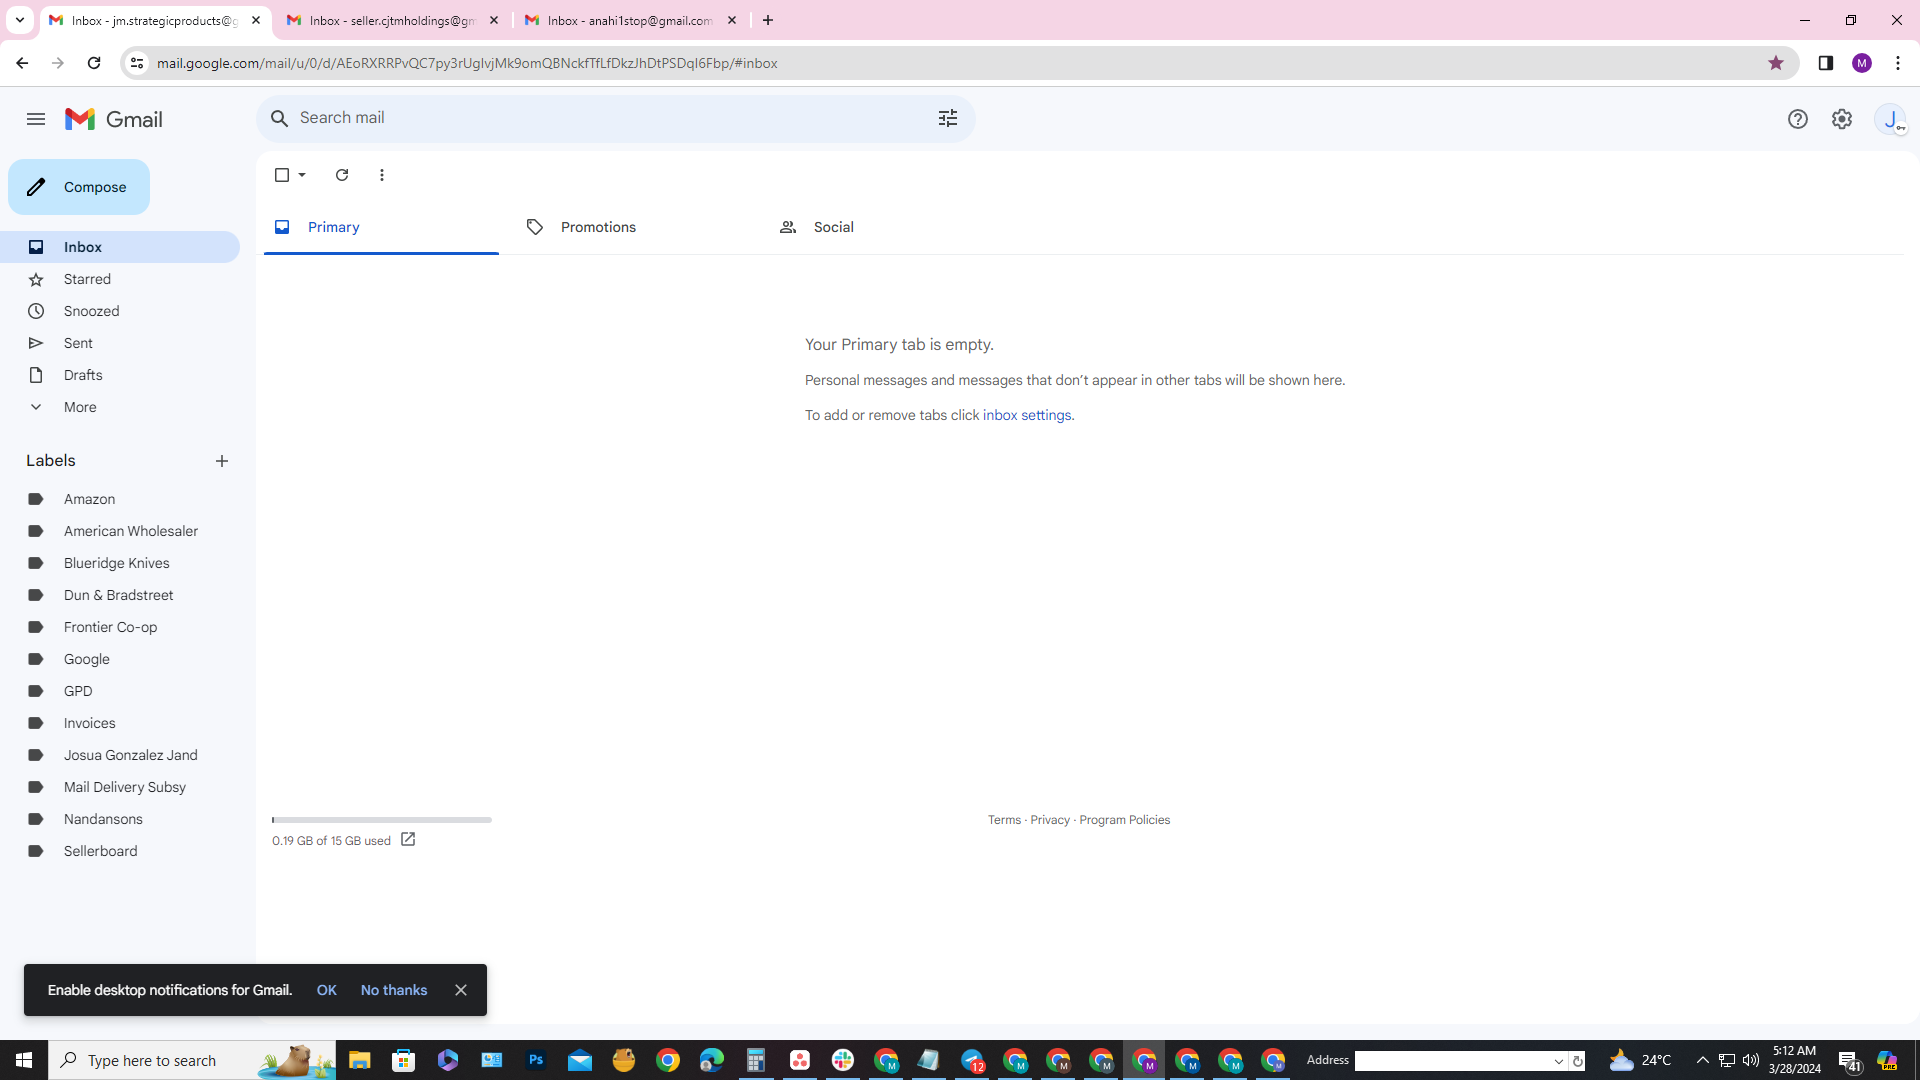Open Chrome profile M avatar

tap(1862, 63)
